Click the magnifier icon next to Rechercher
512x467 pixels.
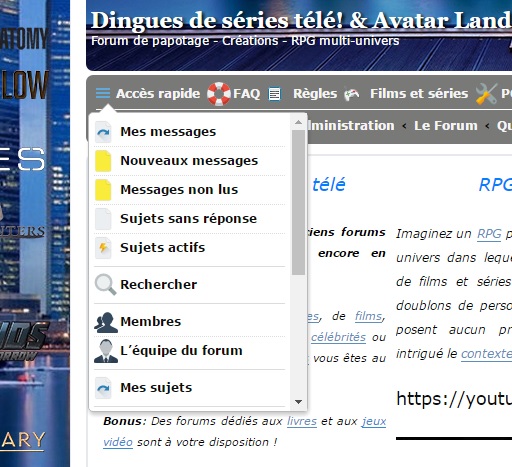click(105, 284)
